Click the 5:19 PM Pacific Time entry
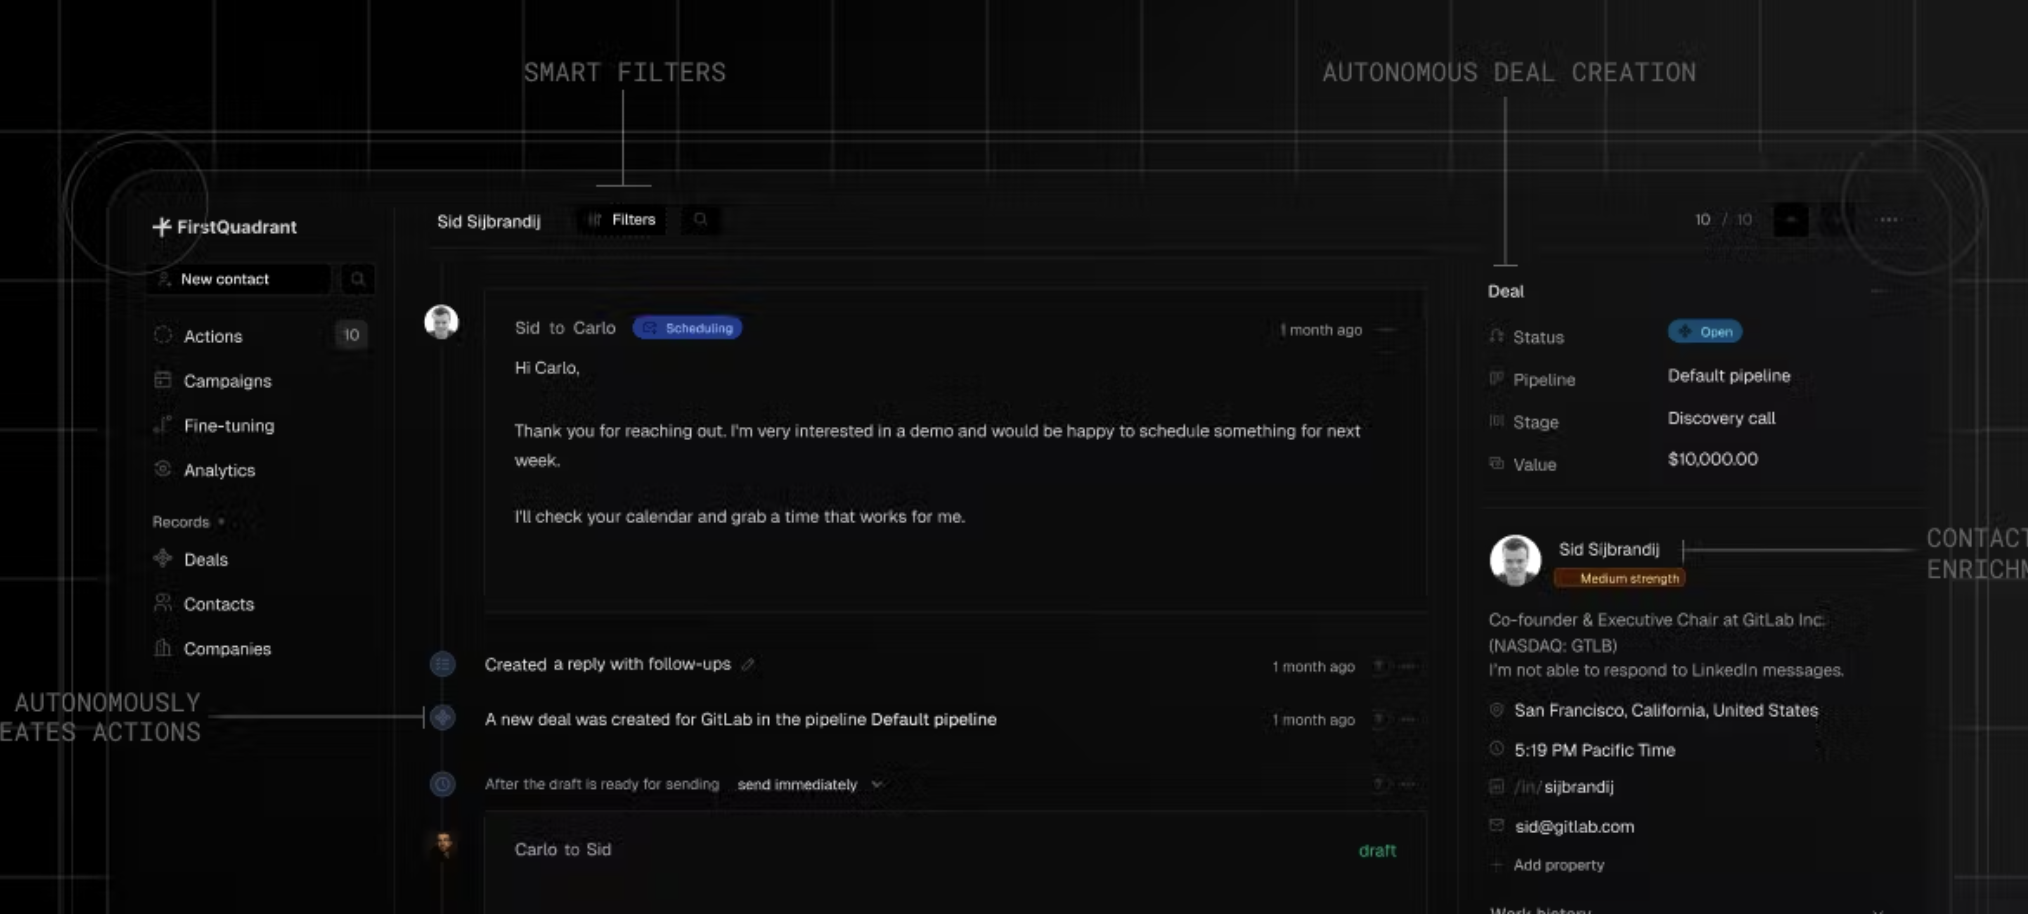The height and width of the screenshot is (914, 2028). (1594, 750)
